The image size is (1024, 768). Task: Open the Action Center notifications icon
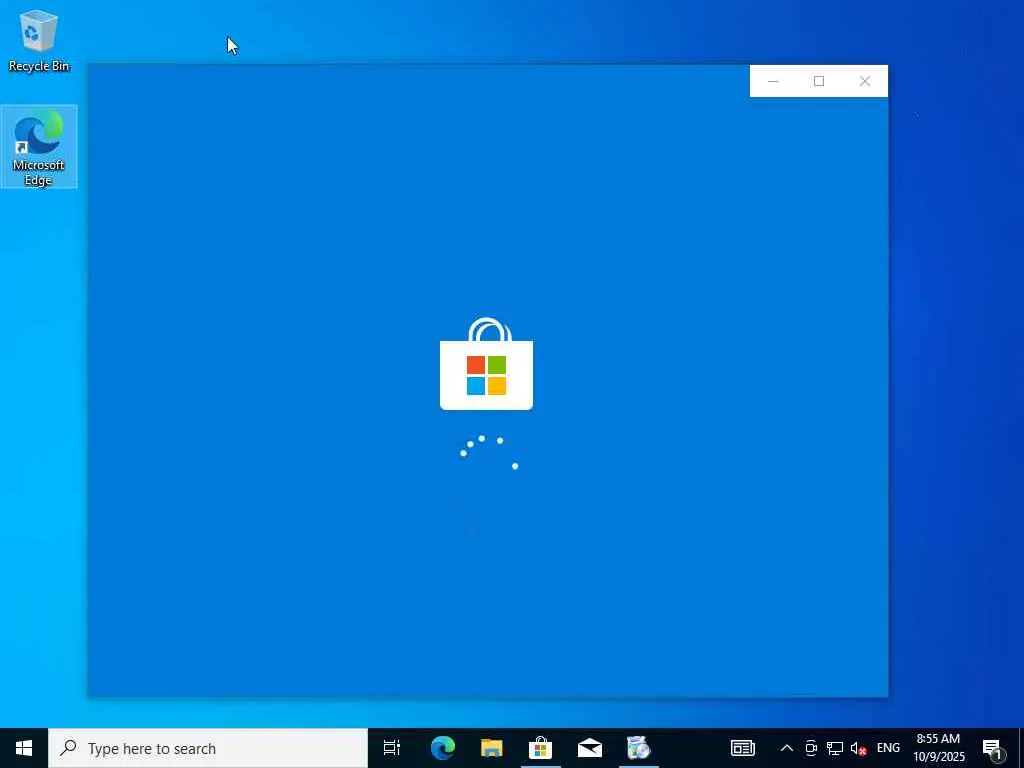[992, 748]
